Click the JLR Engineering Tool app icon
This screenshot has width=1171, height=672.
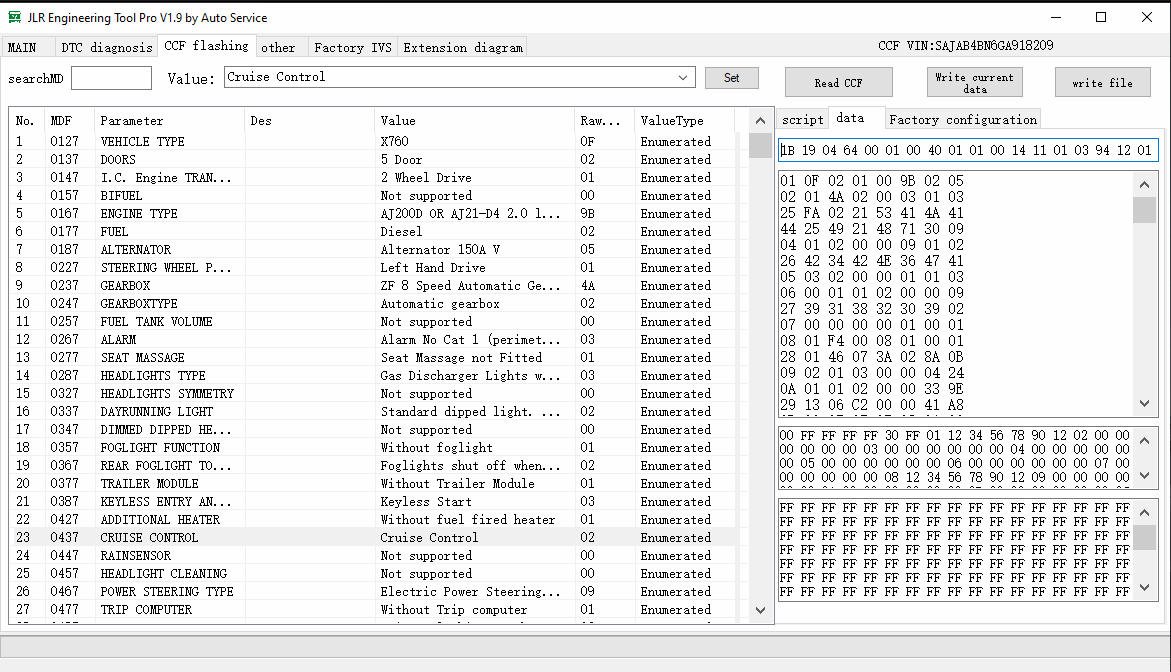[14, 17]
